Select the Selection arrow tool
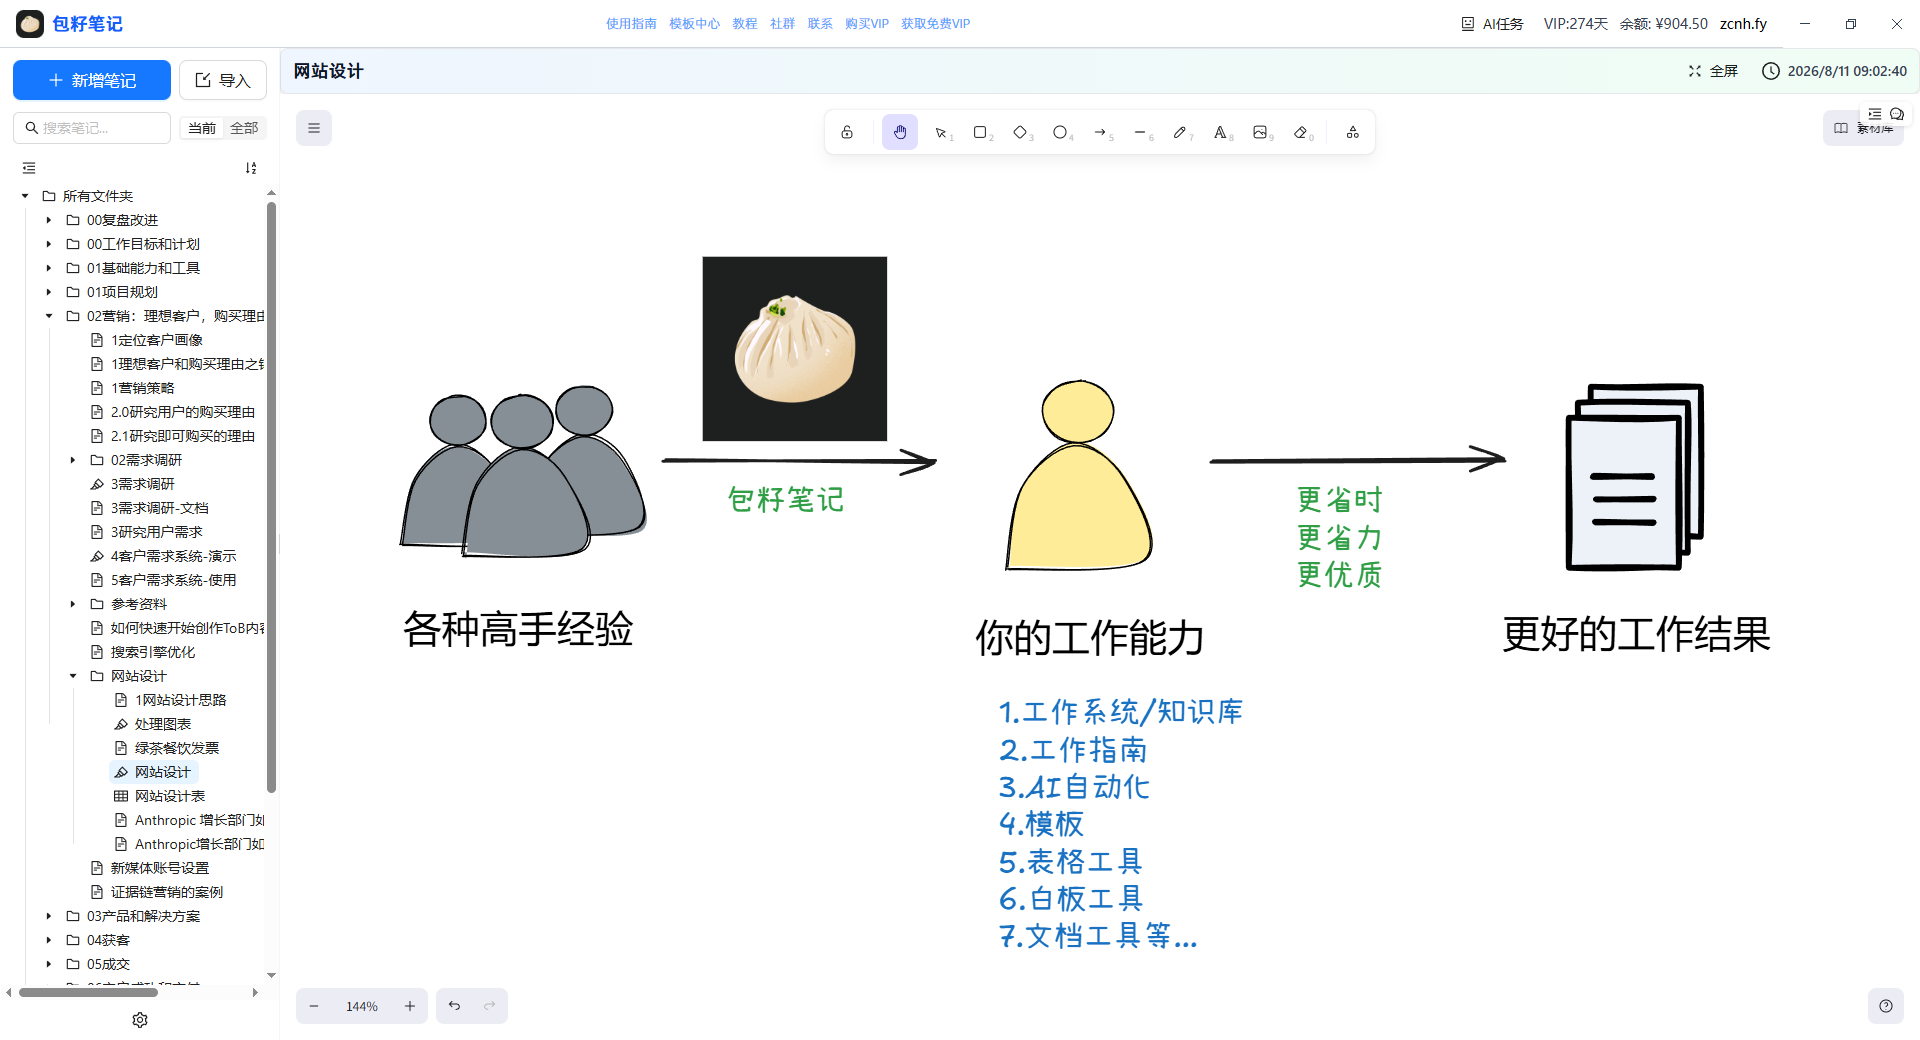 [x=941, y=132]
